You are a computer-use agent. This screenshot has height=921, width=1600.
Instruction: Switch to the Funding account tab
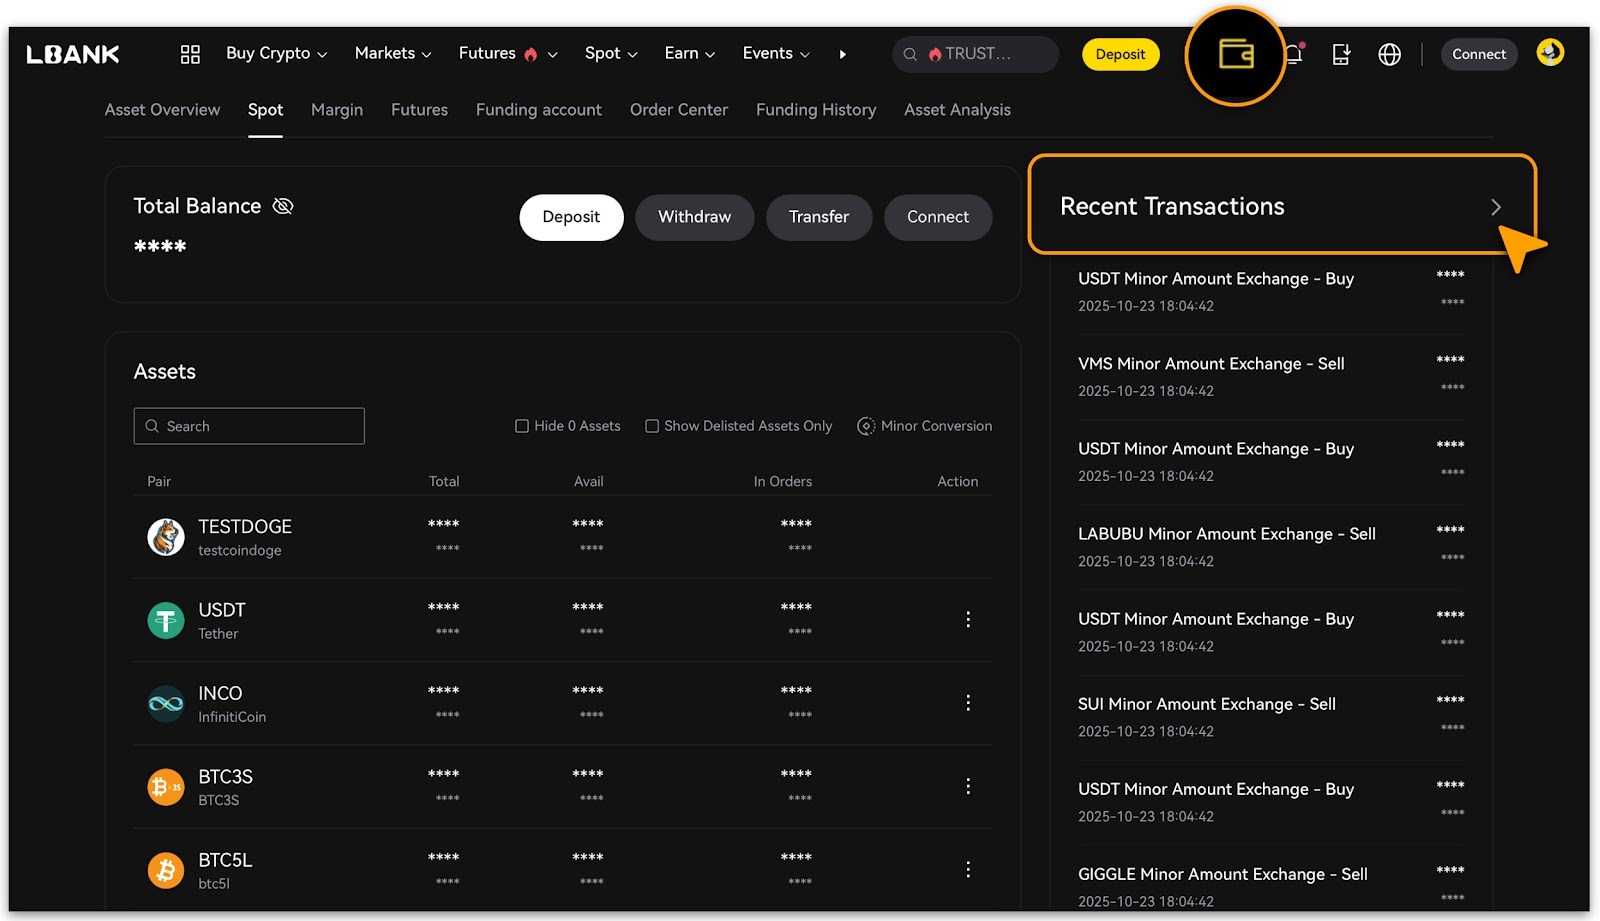[538, 110]
